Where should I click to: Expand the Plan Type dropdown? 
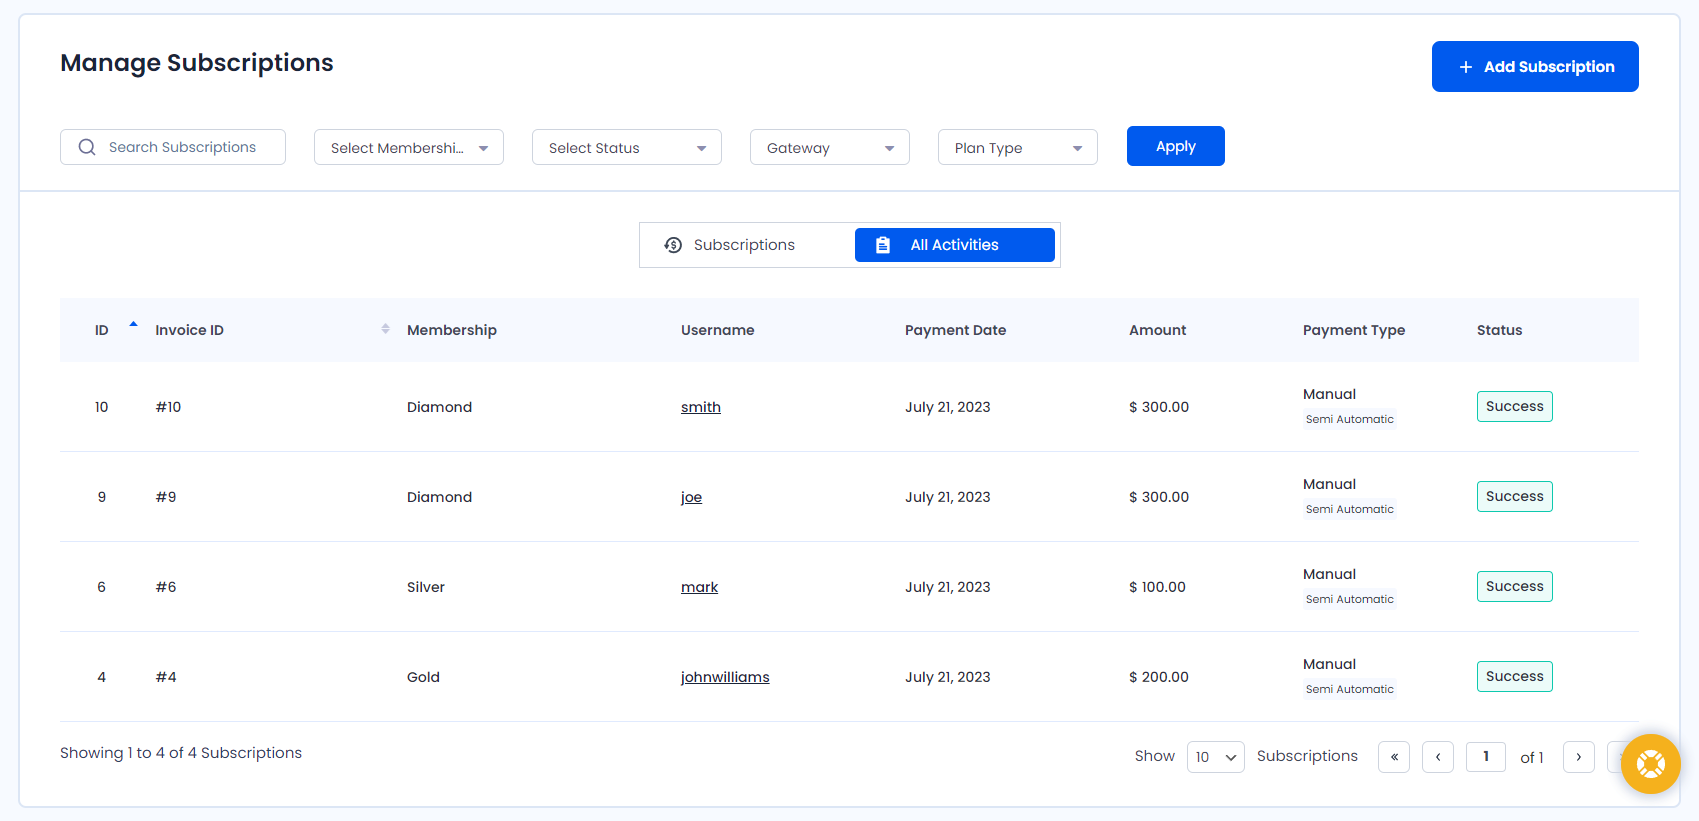point(1018,147)
